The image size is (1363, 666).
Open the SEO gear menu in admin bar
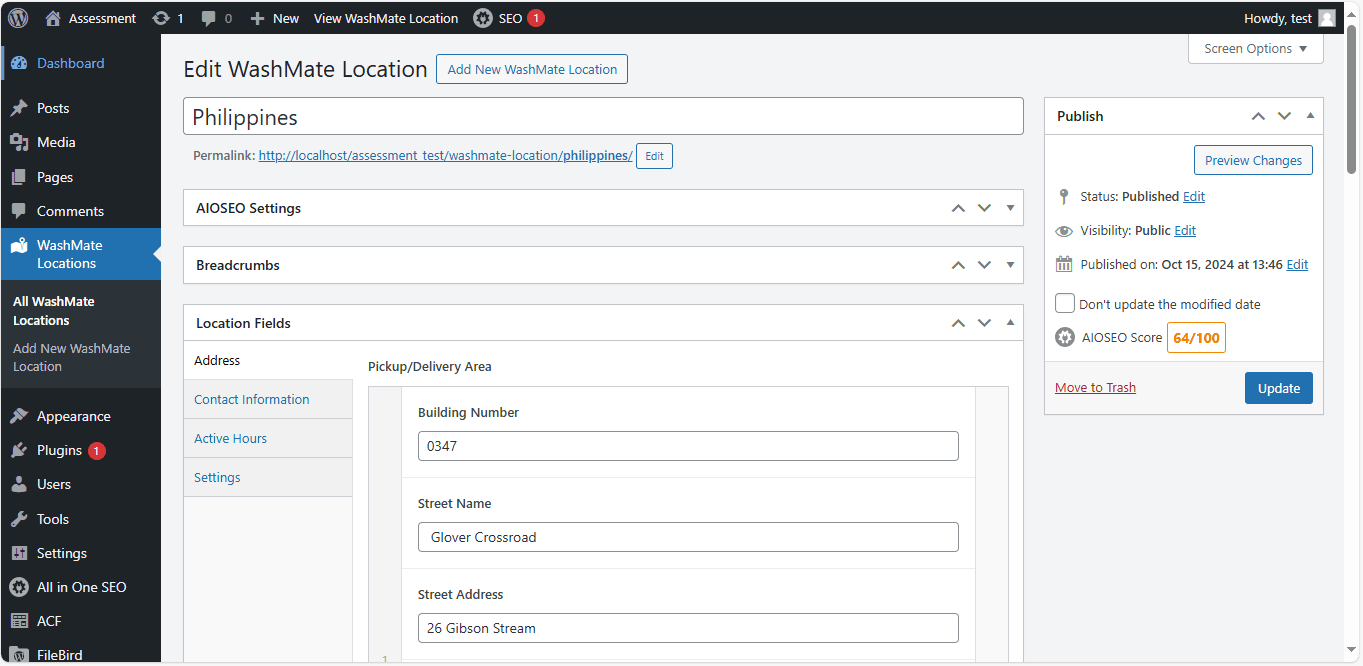(x=483, y=18)
